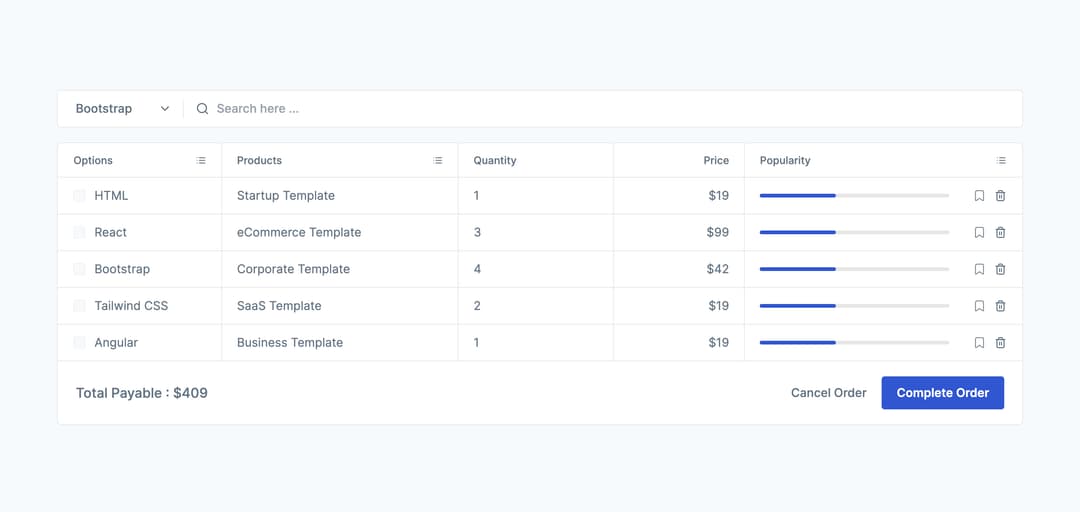Bookmark the eCommerce Template row
The width and height of the screenshot is (1080, 512).
click(x=979, y=233)
